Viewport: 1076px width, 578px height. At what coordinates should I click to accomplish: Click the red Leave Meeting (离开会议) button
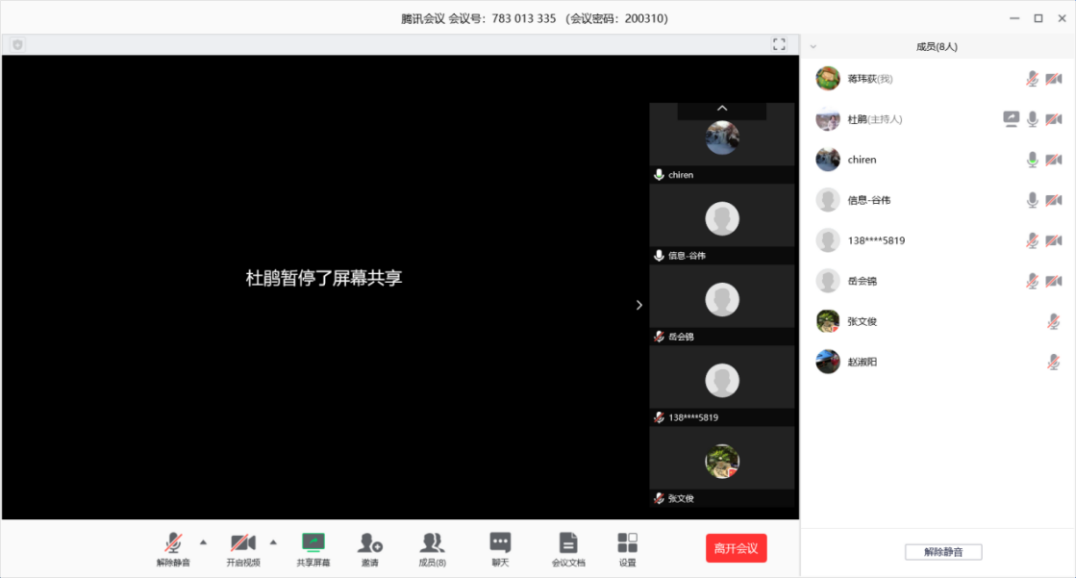736,548
